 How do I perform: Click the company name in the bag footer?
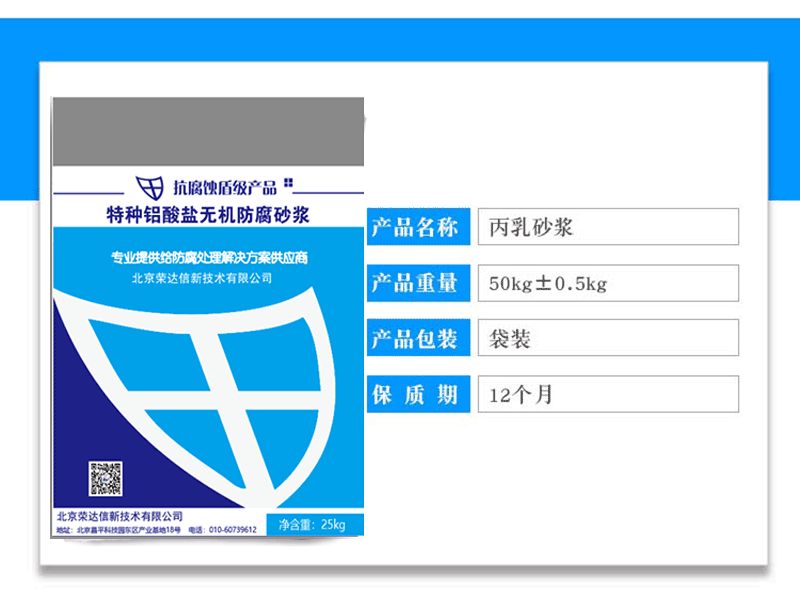(x=120, y=516)
